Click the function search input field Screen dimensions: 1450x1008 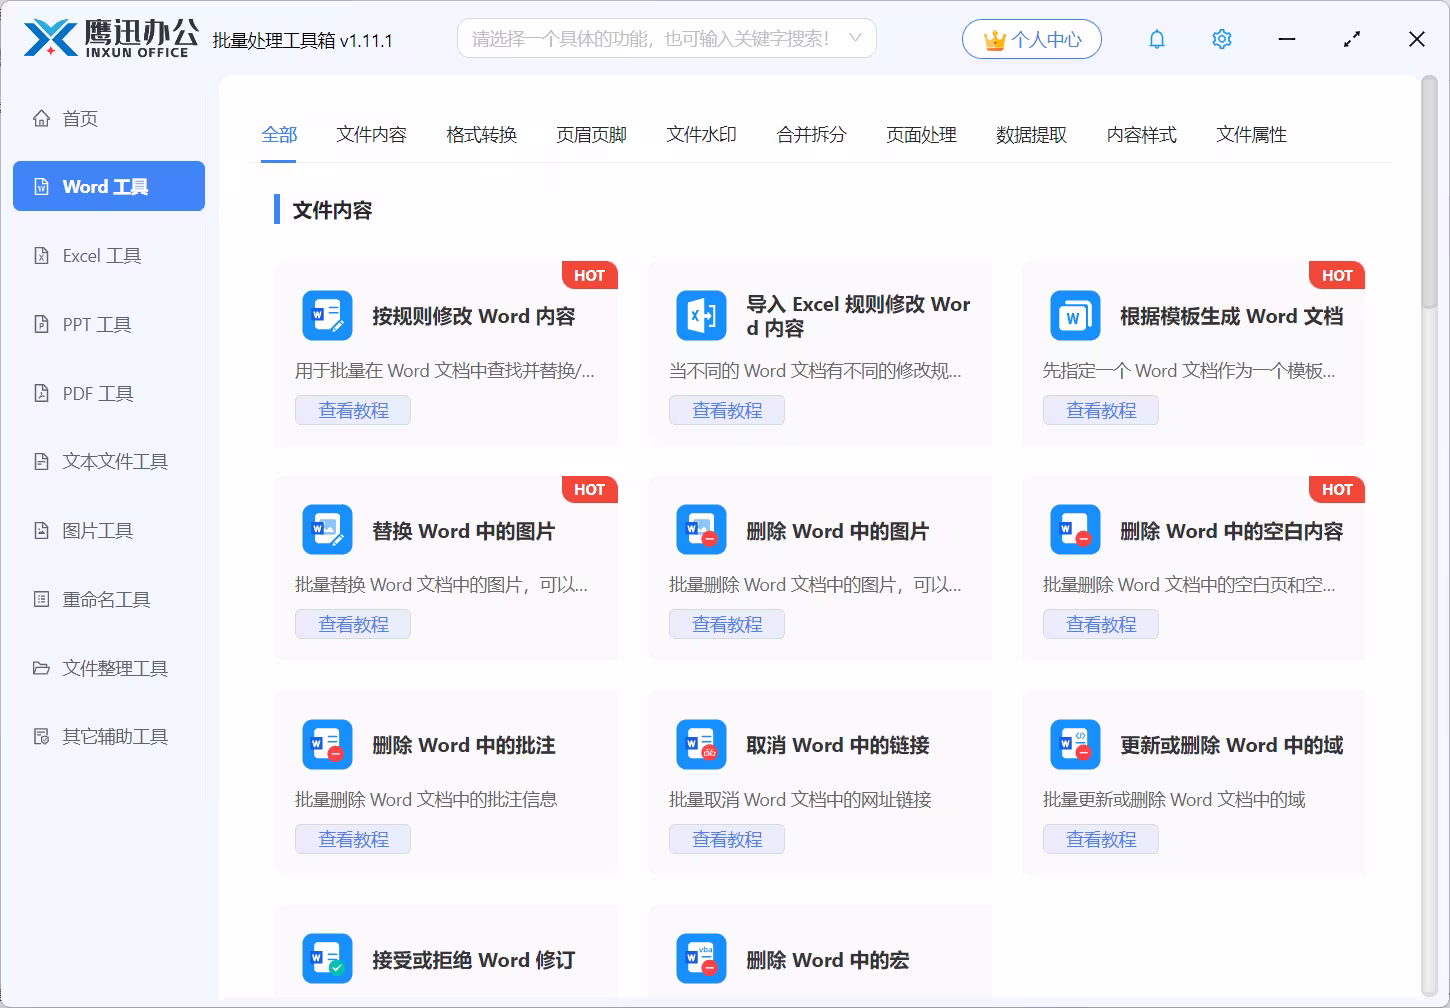pos(650,38)
